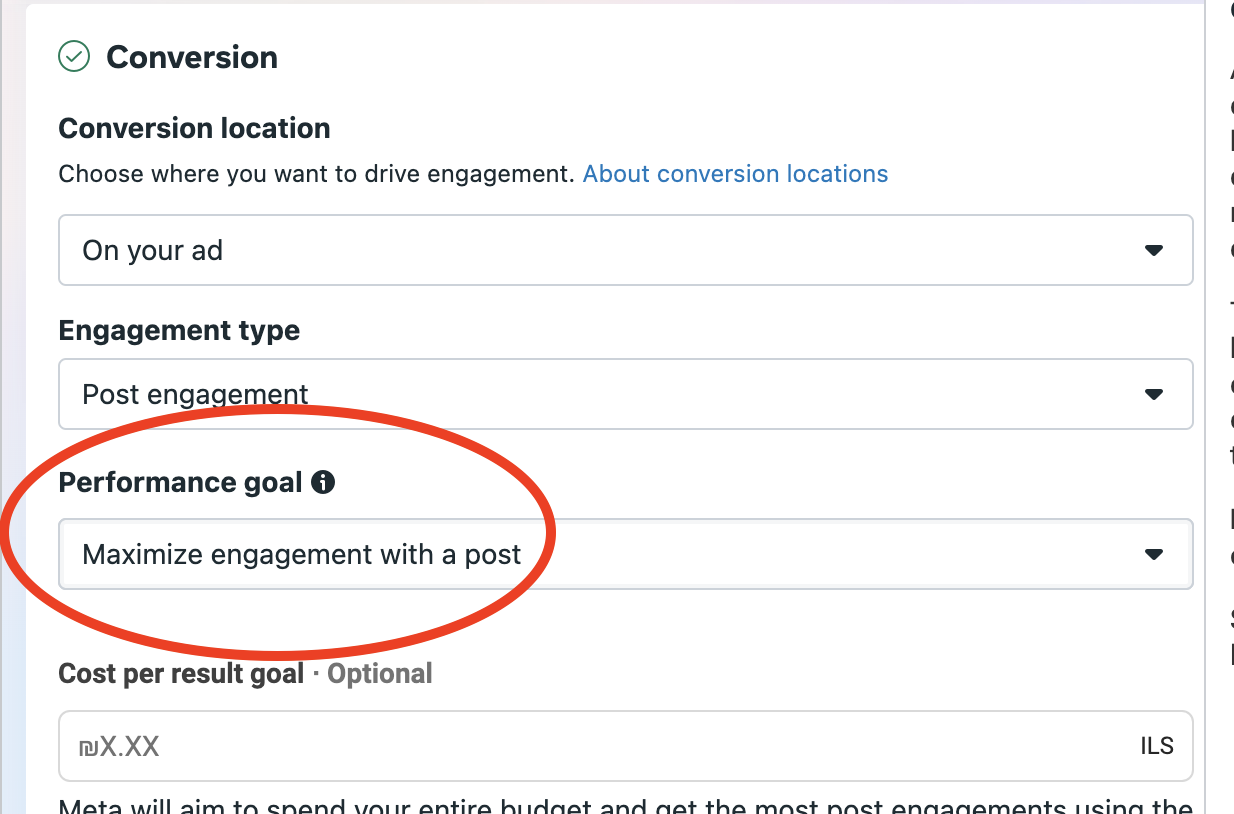Click the arrow icon in Maximize engagement dropdown
Screen dimensions: 1234x814
(1154, 554)
